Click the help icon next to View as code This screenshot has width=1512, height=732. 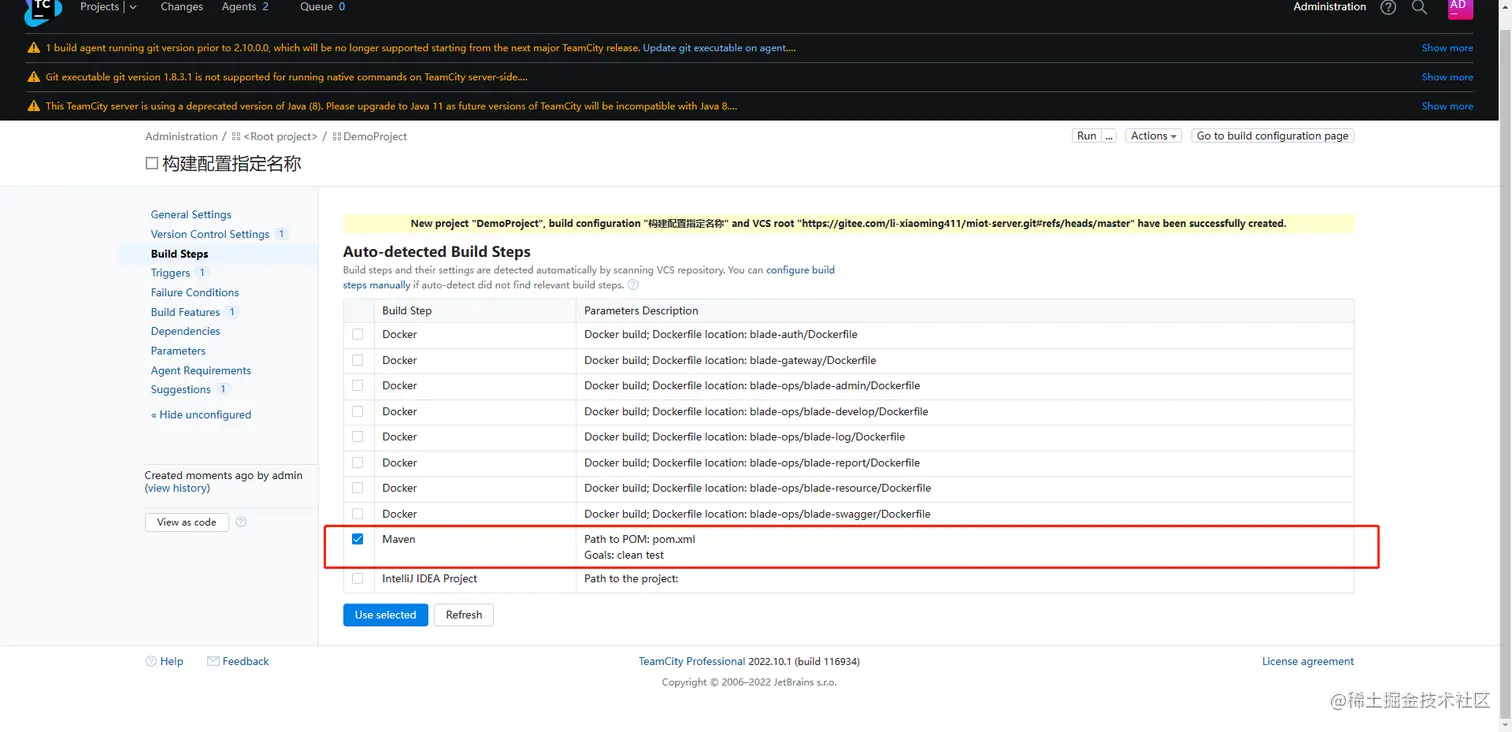click(241, 522)
